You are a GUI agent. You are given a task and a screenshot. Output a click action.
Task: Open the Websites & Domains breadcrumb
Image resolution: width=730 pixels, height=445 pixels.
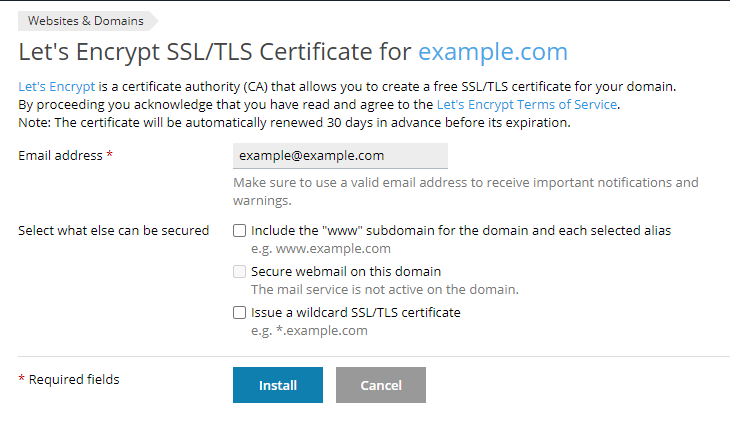pos(86,21)
